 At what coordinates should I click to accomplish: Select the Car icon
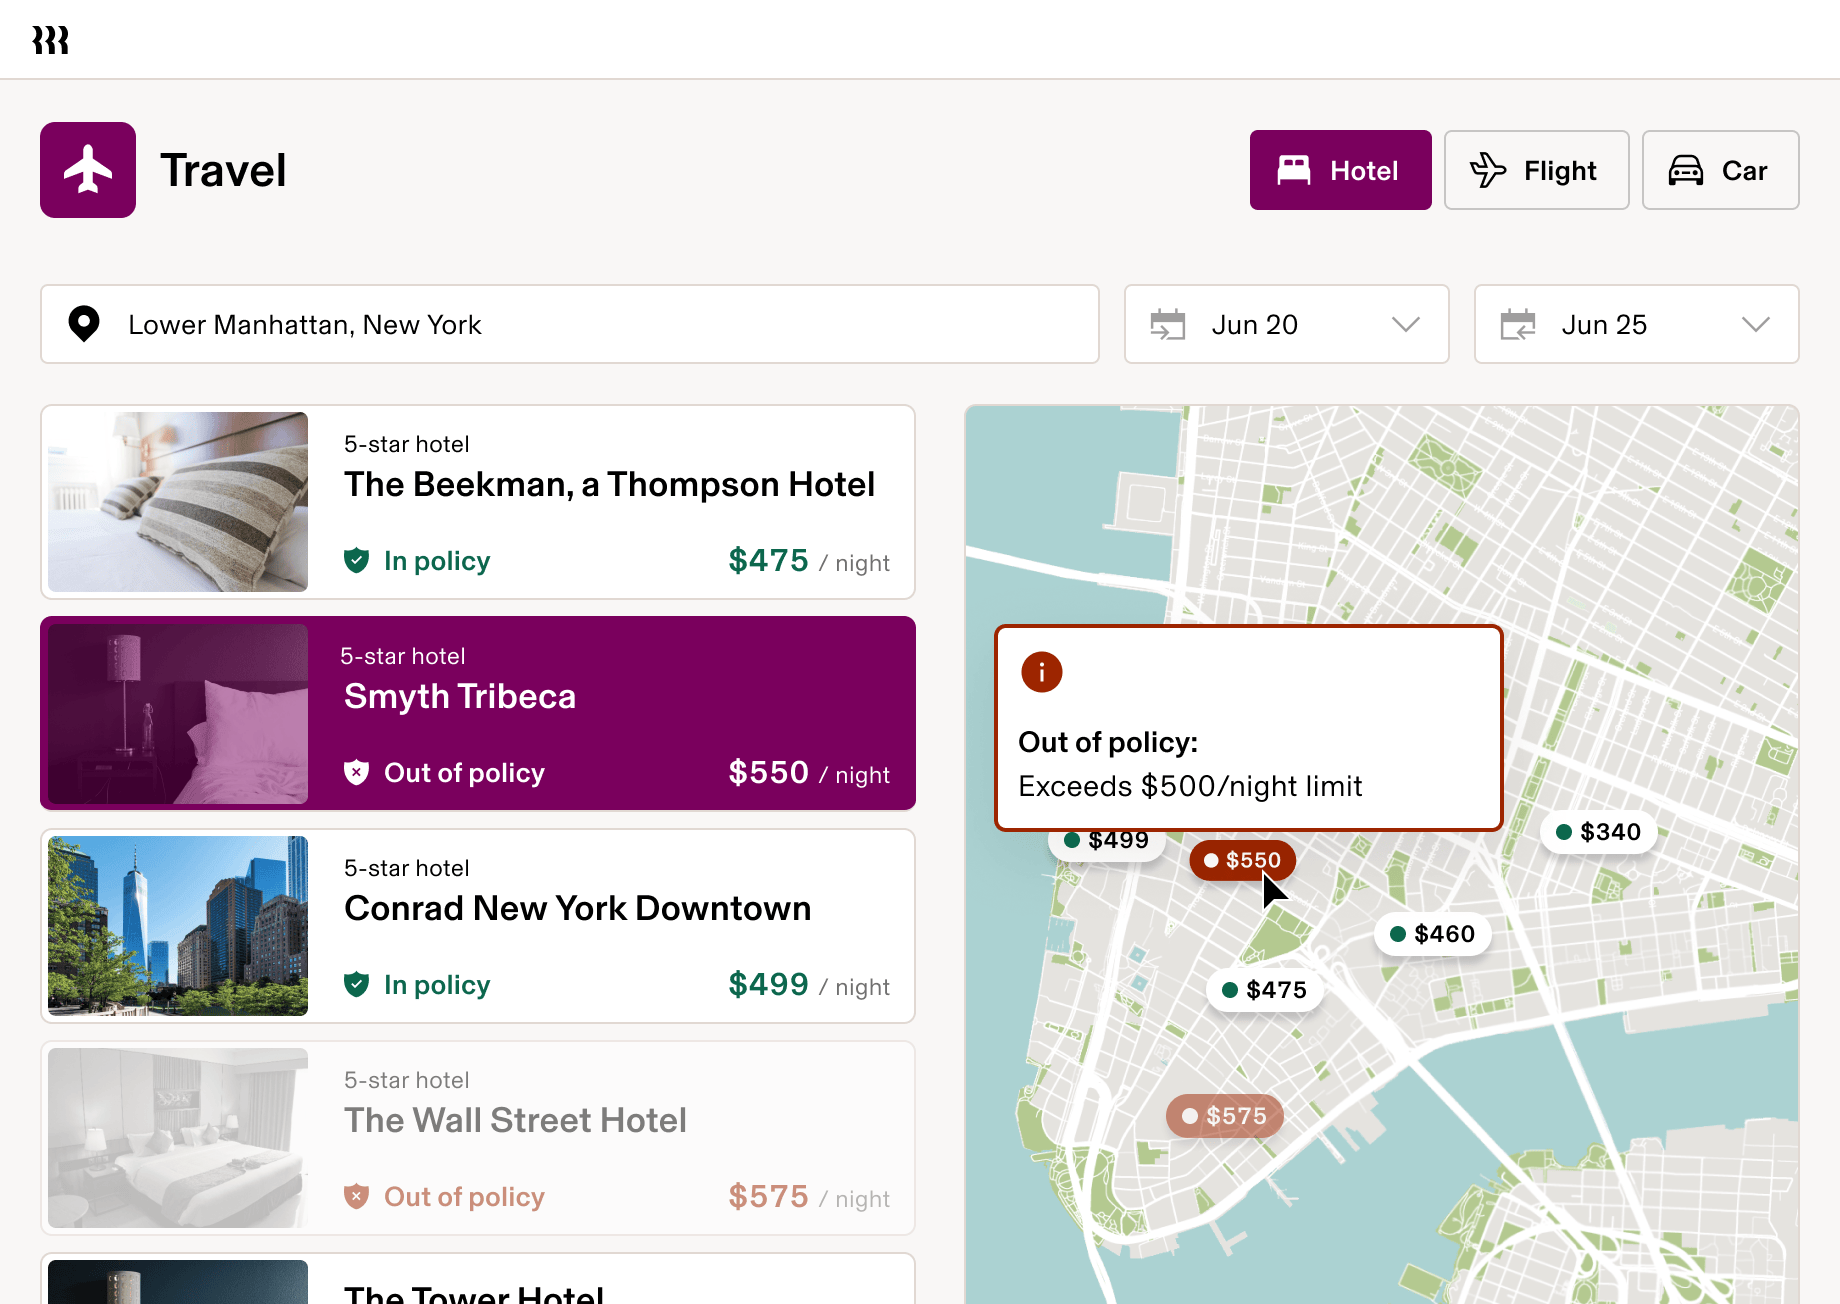click(x=1686, y=170)
